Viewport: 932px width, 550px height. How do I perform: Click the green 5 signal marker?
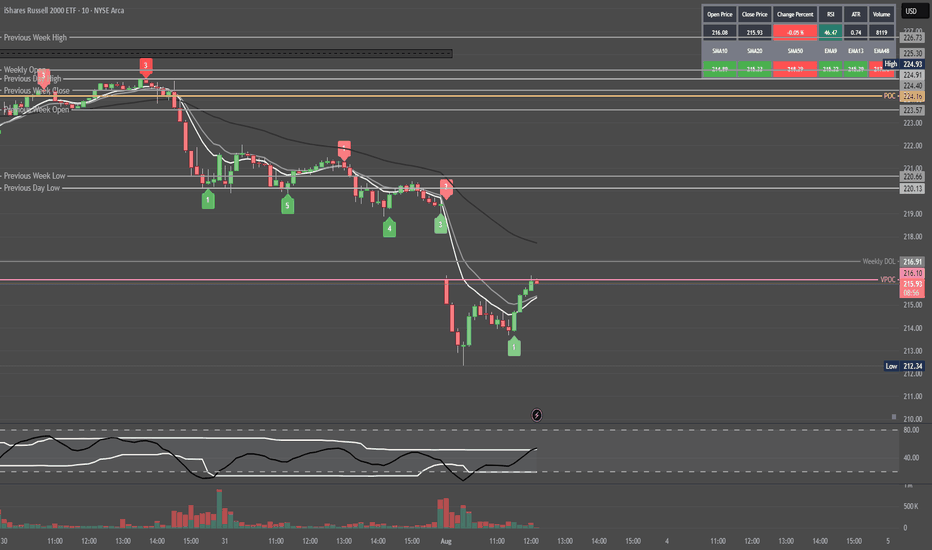287,205
